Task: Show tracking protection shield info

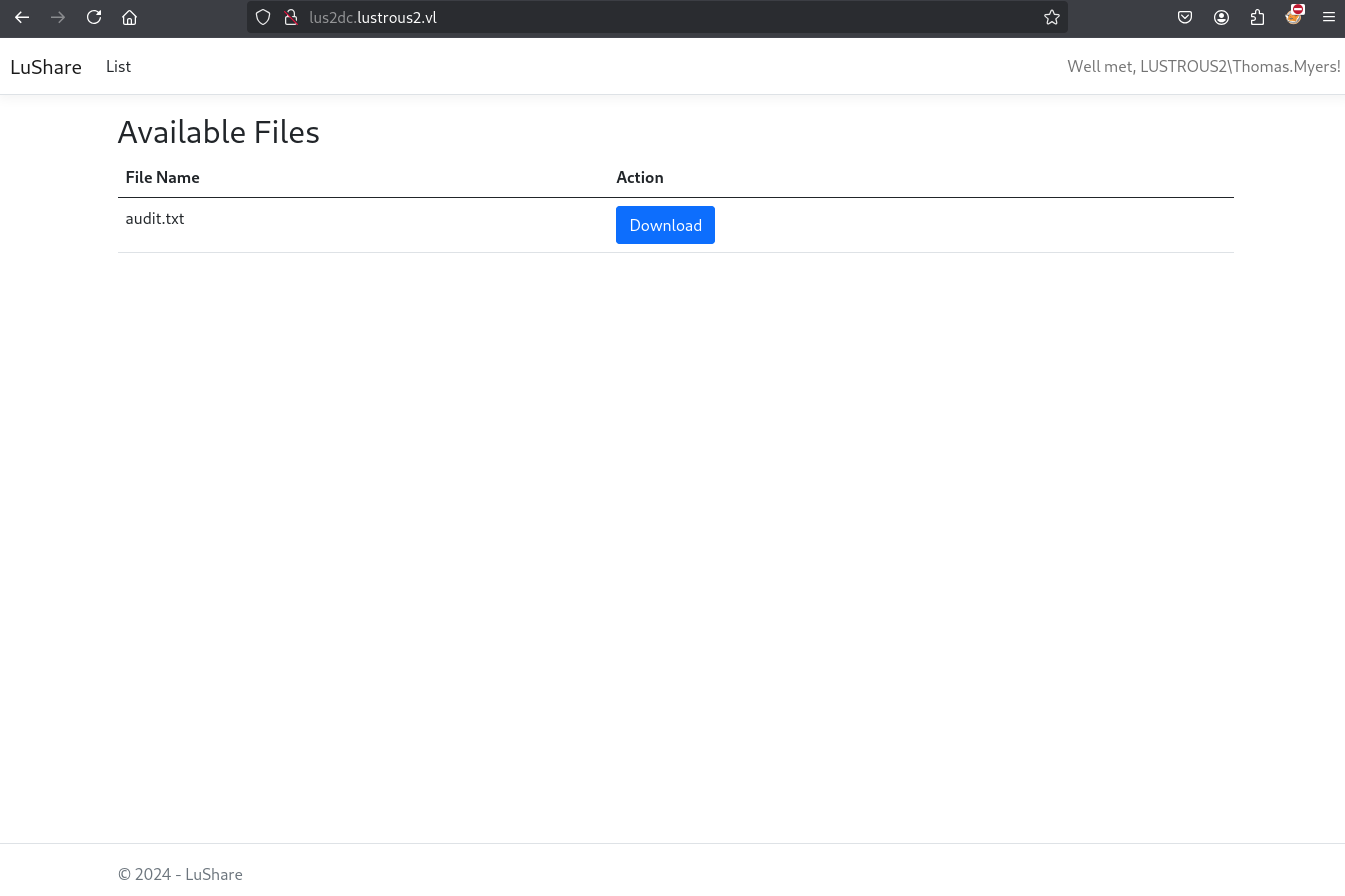Action: pyautogui.click(x=263, y=17)
